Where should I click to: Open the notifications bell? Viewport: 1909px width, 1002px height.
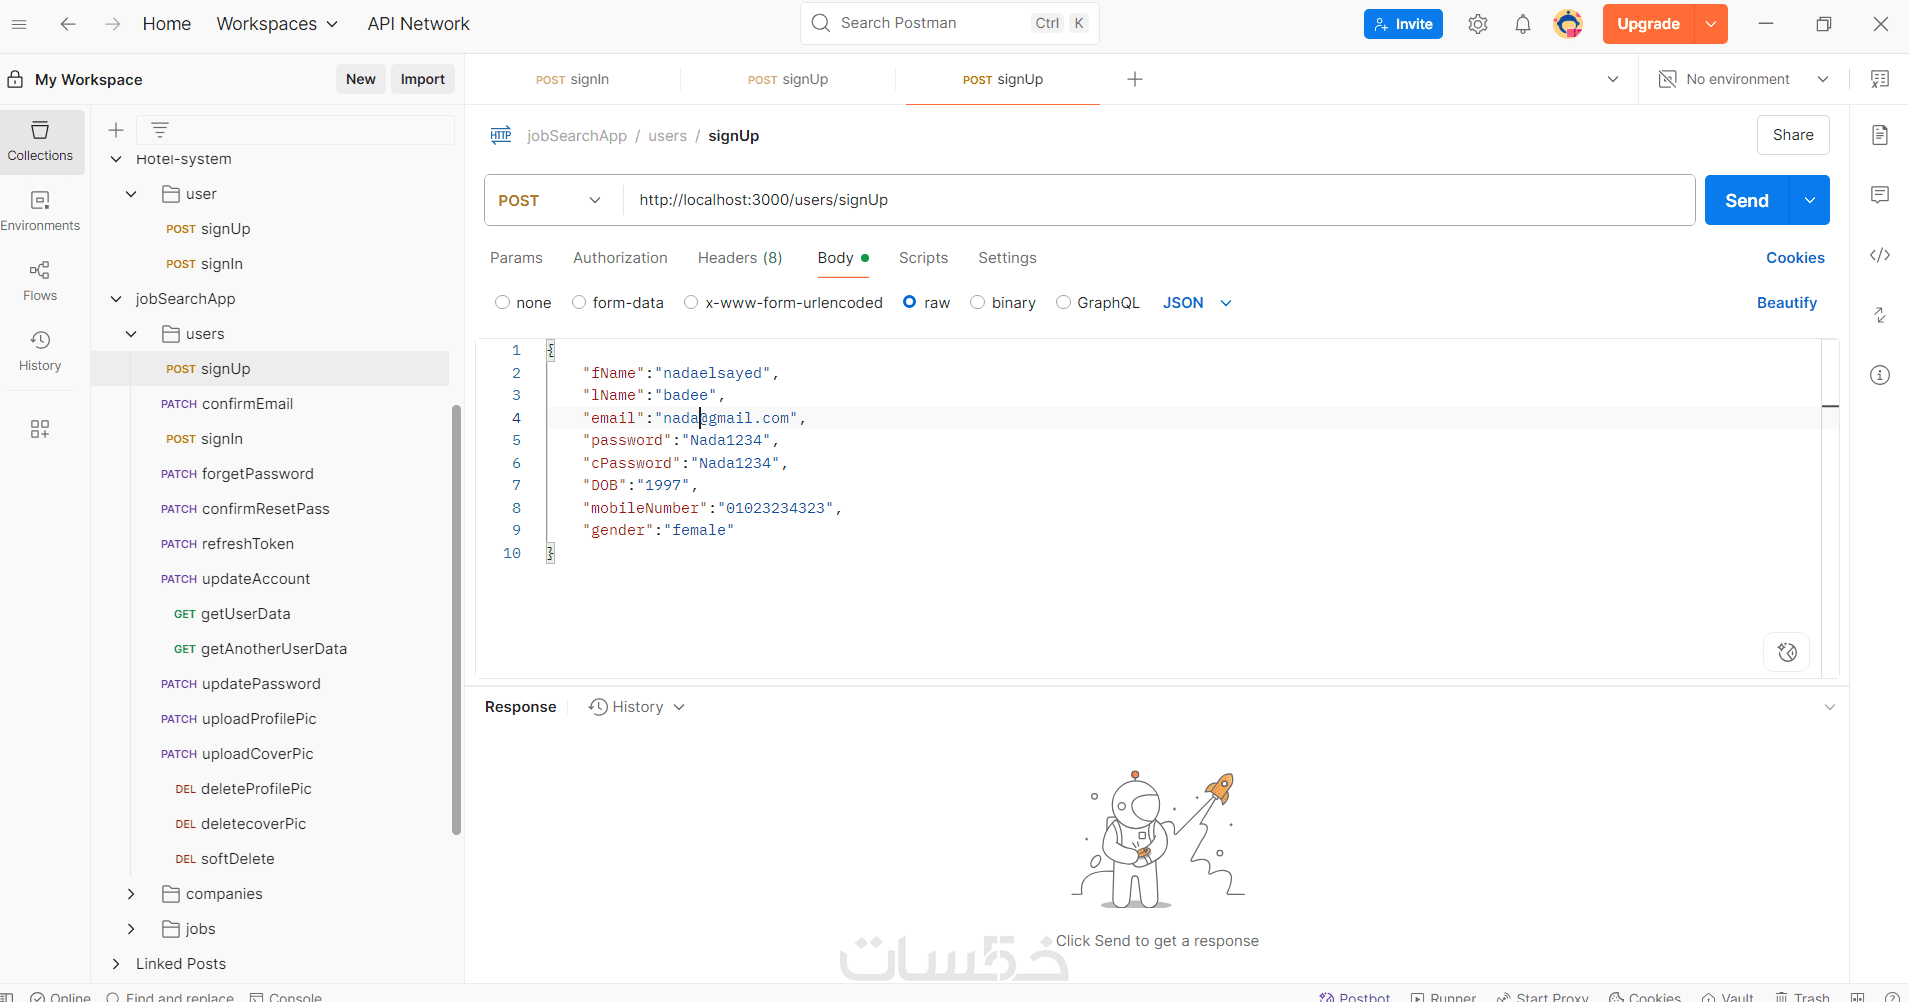click(x=1523, y=24)
